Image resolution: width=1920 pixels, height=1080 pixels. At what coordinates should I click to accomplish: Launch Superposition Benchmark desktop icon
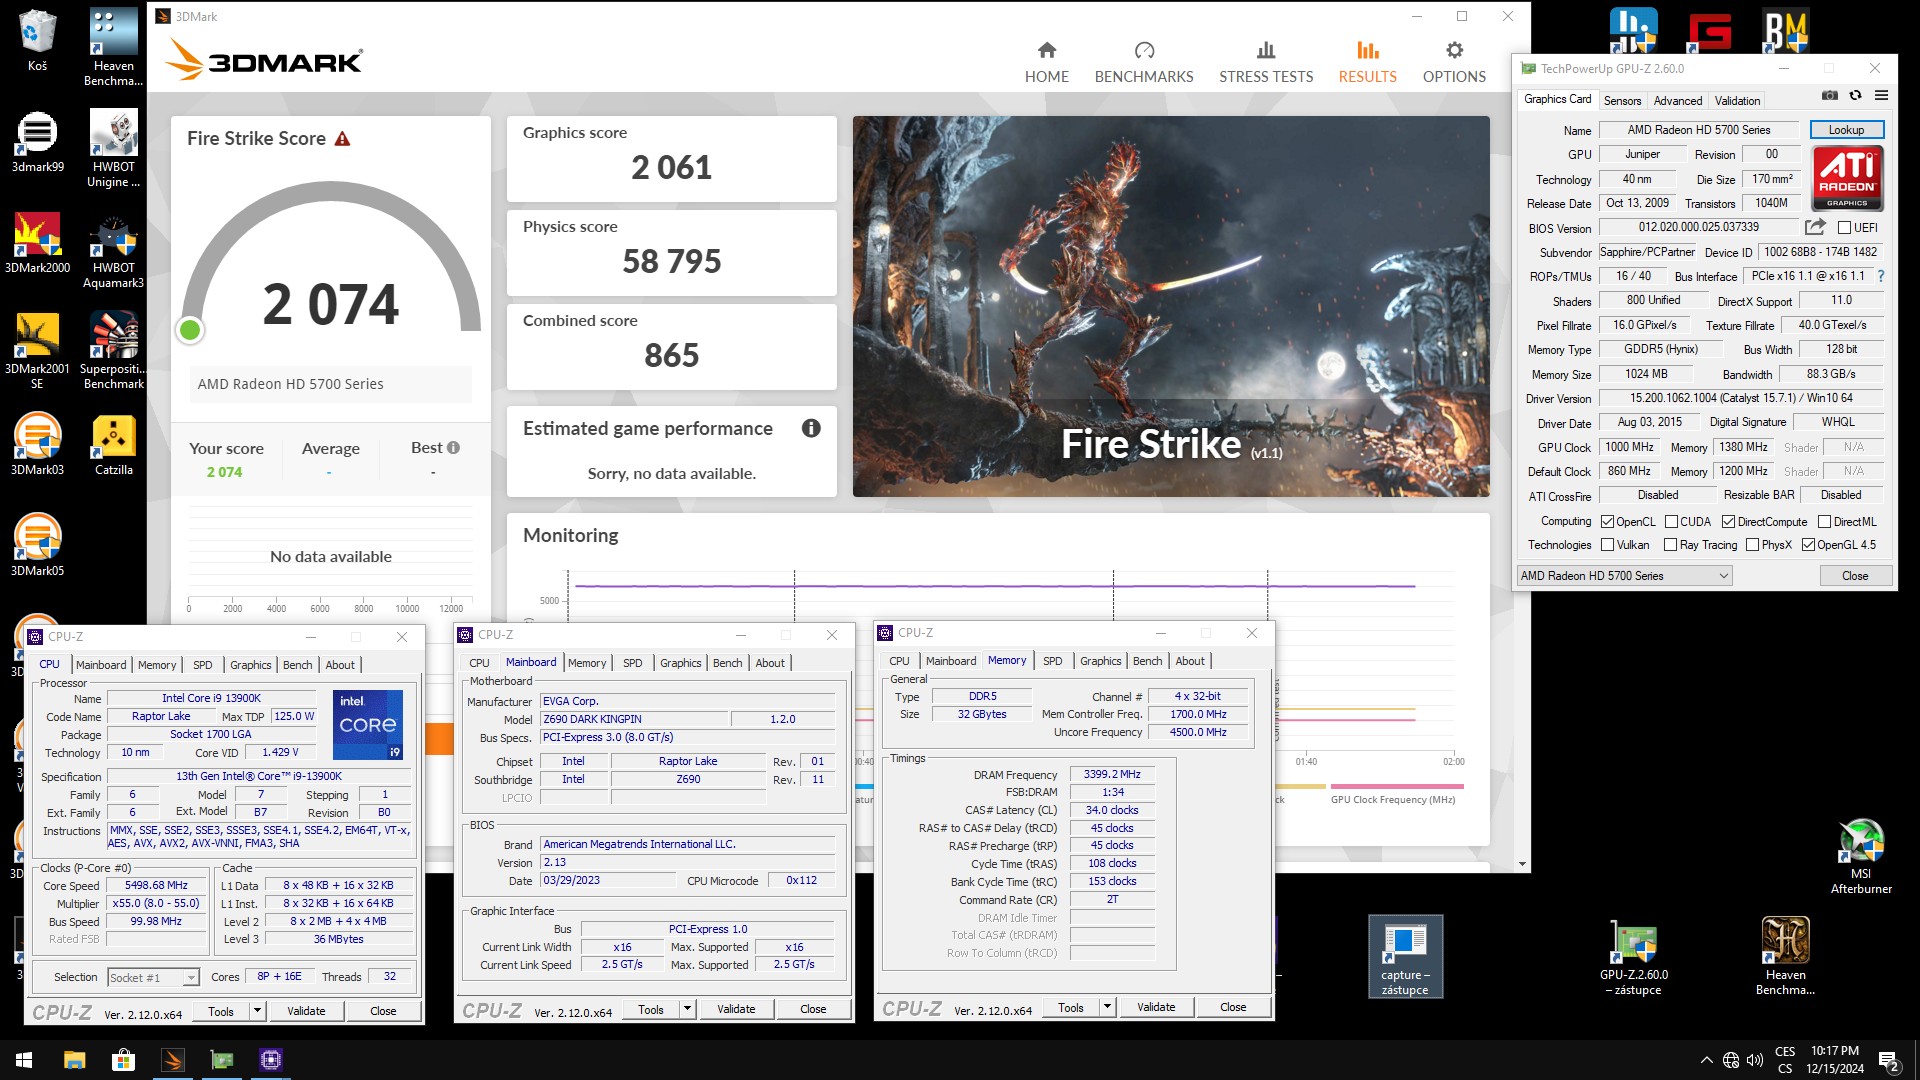click(113, 350)
